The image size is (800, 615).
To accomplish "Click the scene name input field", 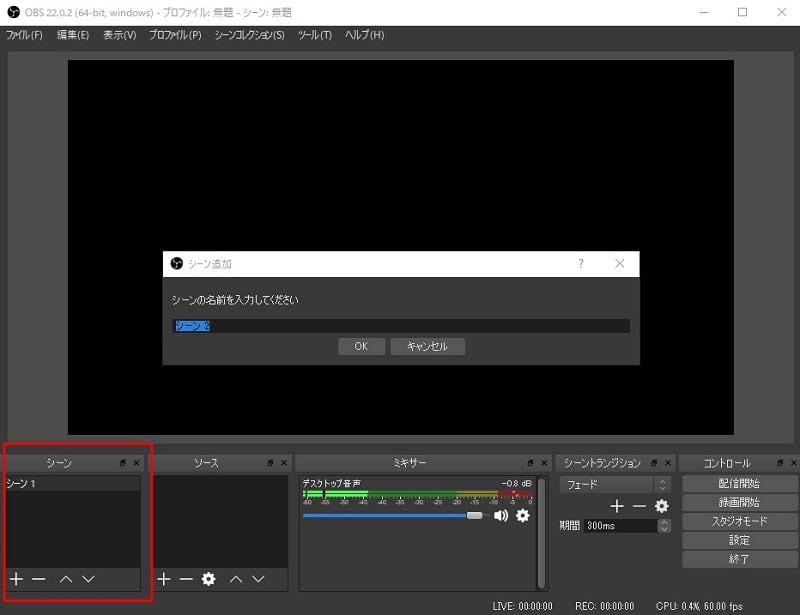I will pos(400,325).
